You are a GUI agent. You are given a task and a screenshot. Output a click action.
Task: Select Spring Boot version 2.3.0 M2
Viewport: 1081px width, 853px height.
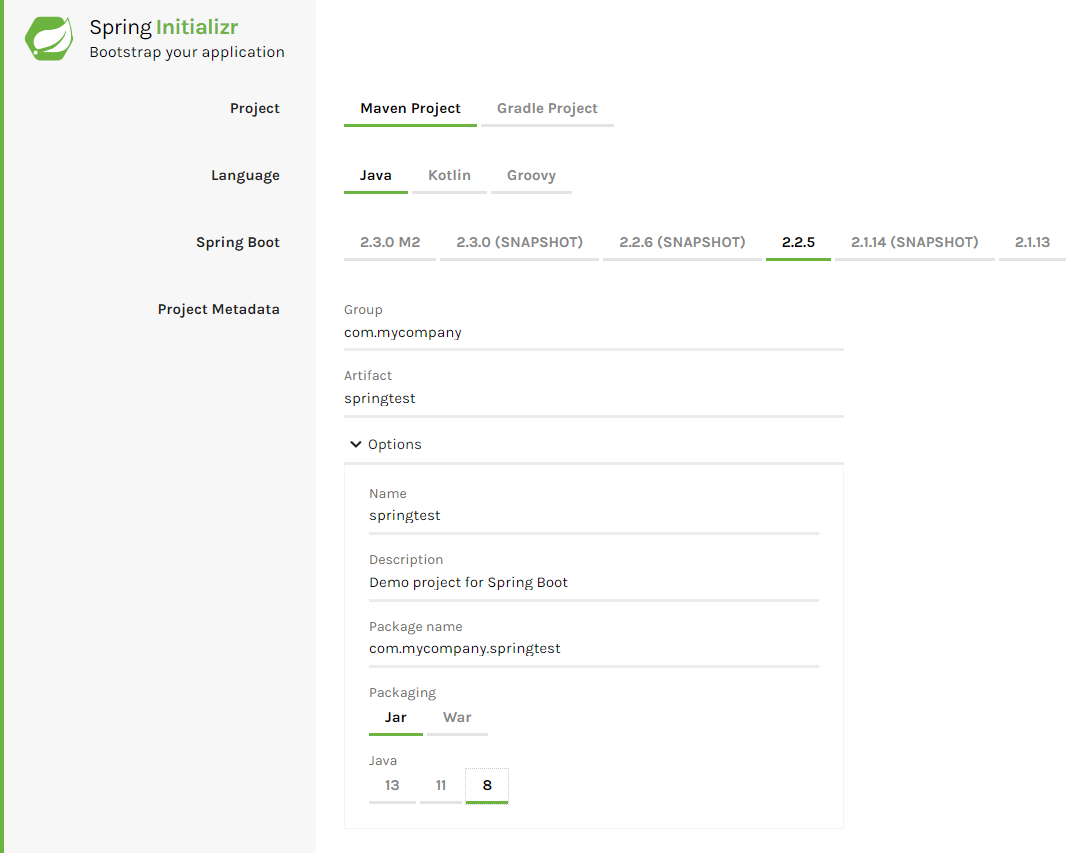(390, 242)
